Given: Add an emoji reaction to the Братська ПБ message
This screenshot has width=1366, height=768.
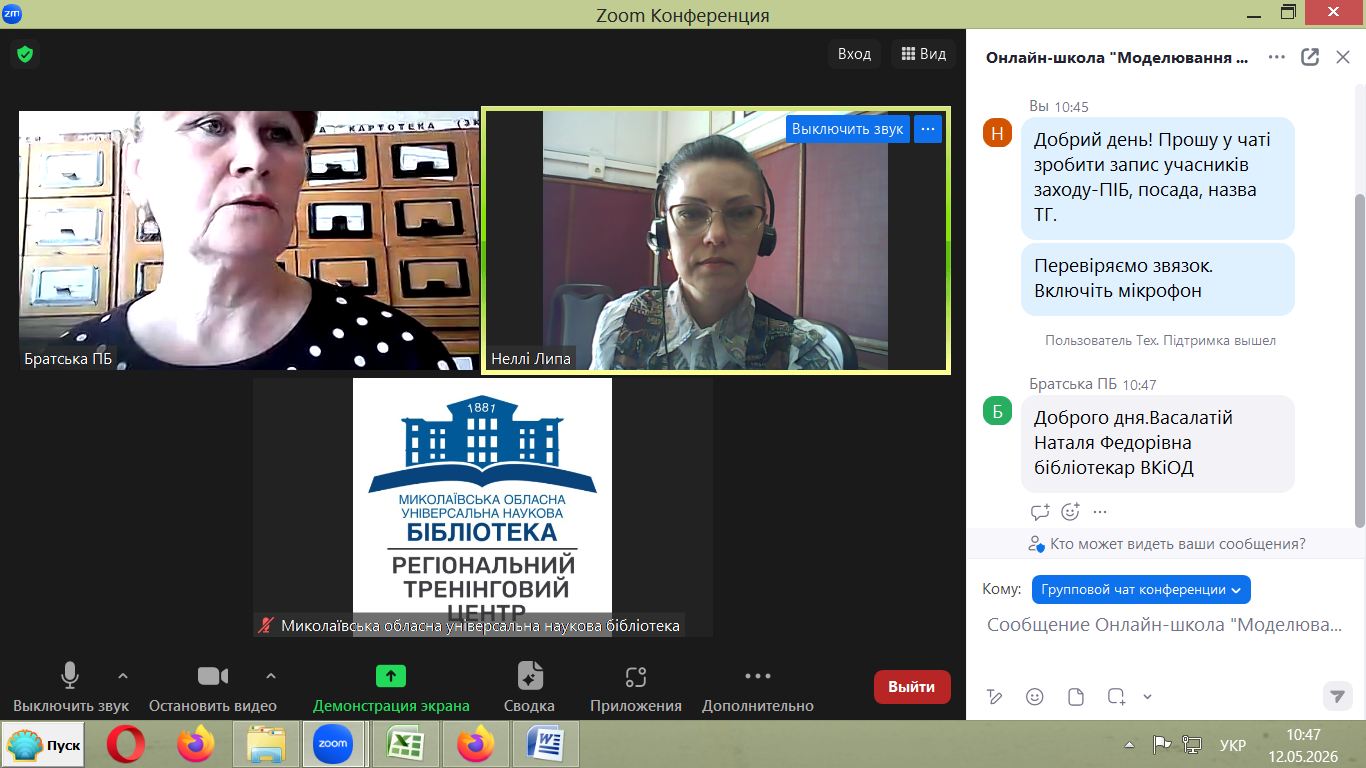Looking at the screenshot, I should click(1070, 512).
